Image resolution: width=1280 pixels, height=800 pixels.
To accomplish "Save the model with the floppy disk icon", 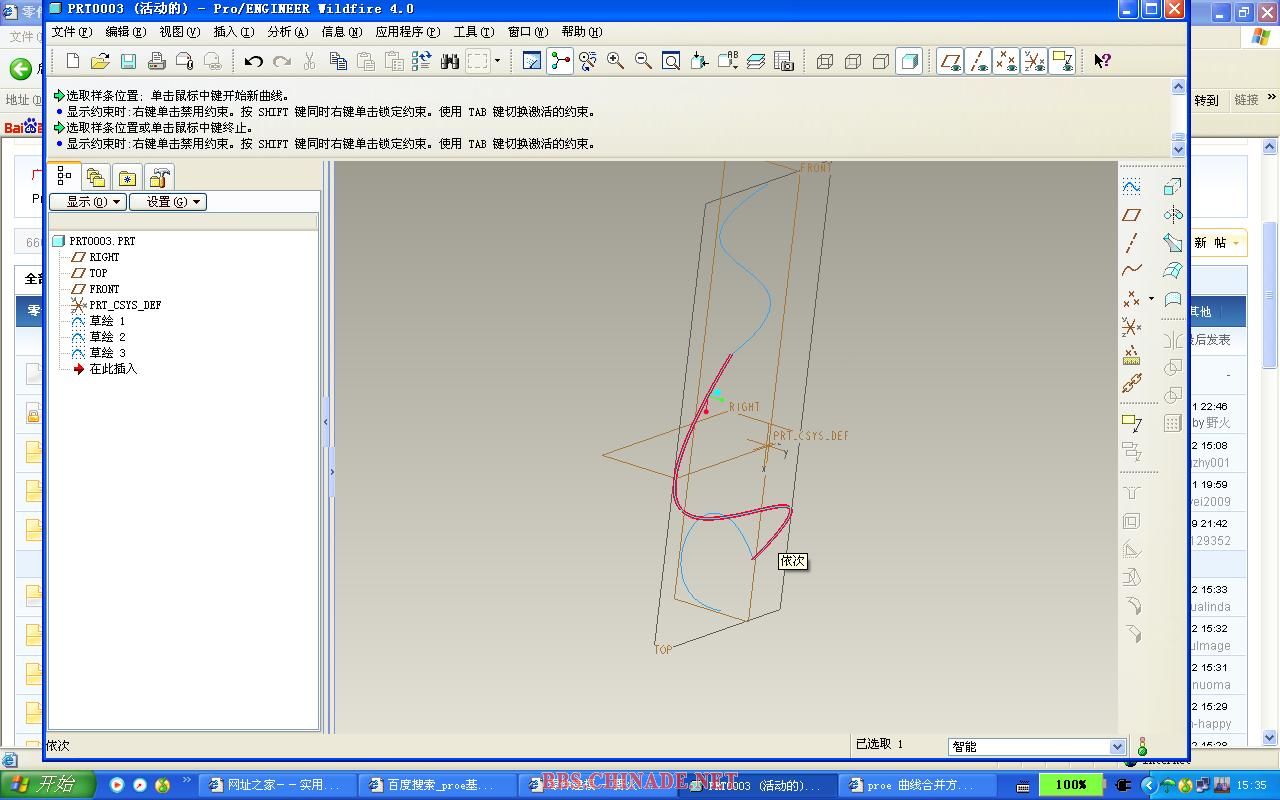I will click(x=128, y=61).
